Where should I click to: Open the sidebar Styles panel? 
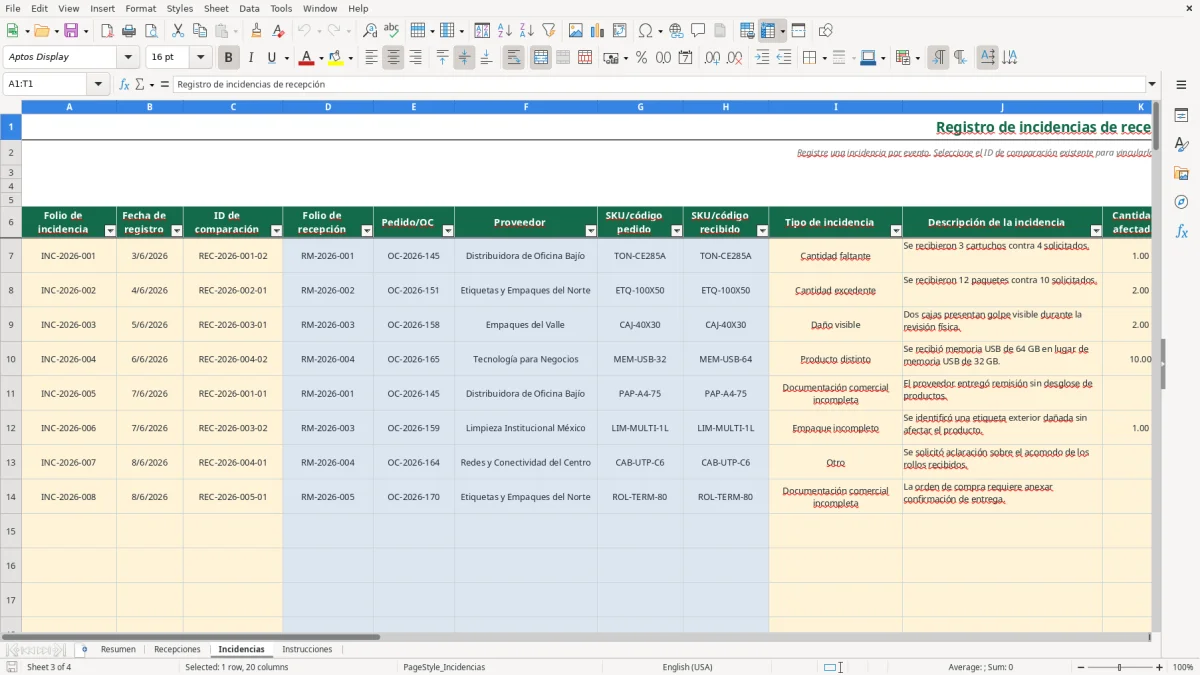pos(1181,145)
